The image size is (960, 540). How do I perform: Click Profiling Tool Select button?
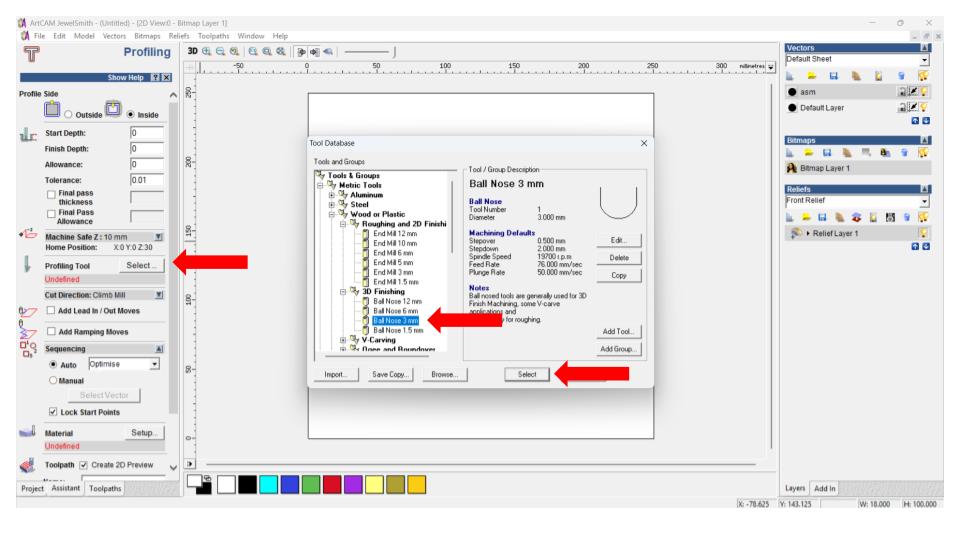(141, 265)
